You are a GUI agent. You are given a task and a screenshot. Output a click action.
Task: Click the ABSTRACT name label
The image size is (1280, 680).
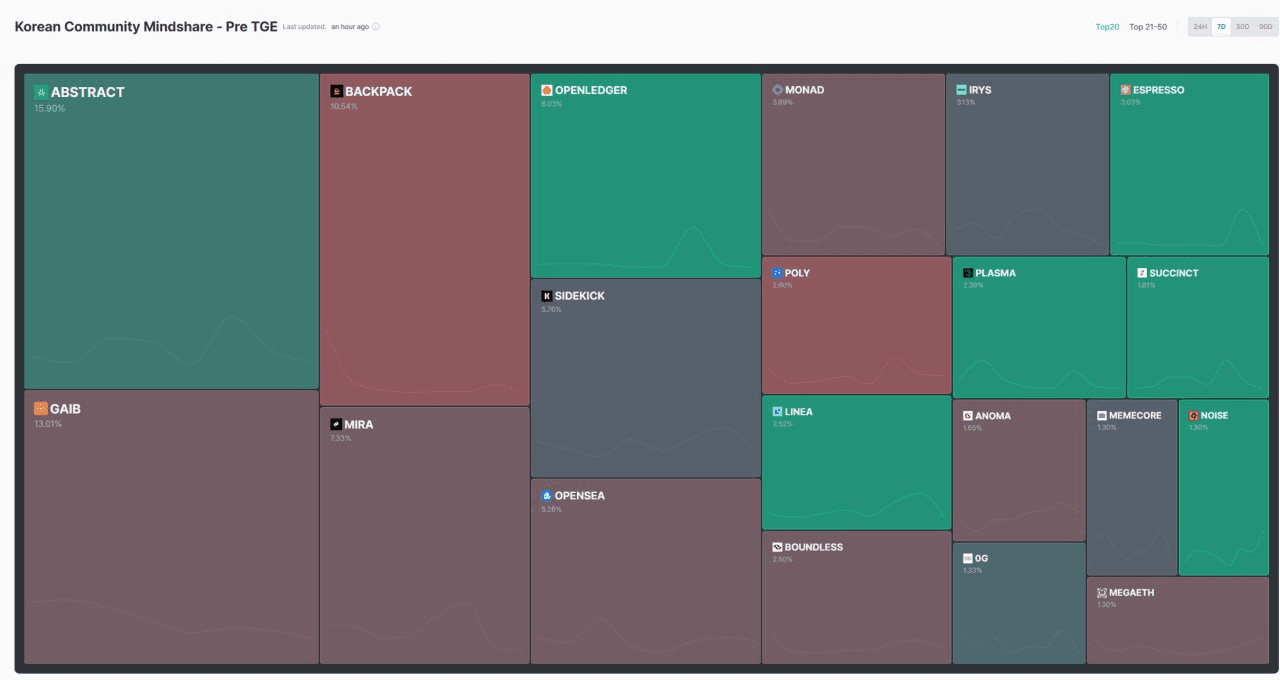(88, 92)
